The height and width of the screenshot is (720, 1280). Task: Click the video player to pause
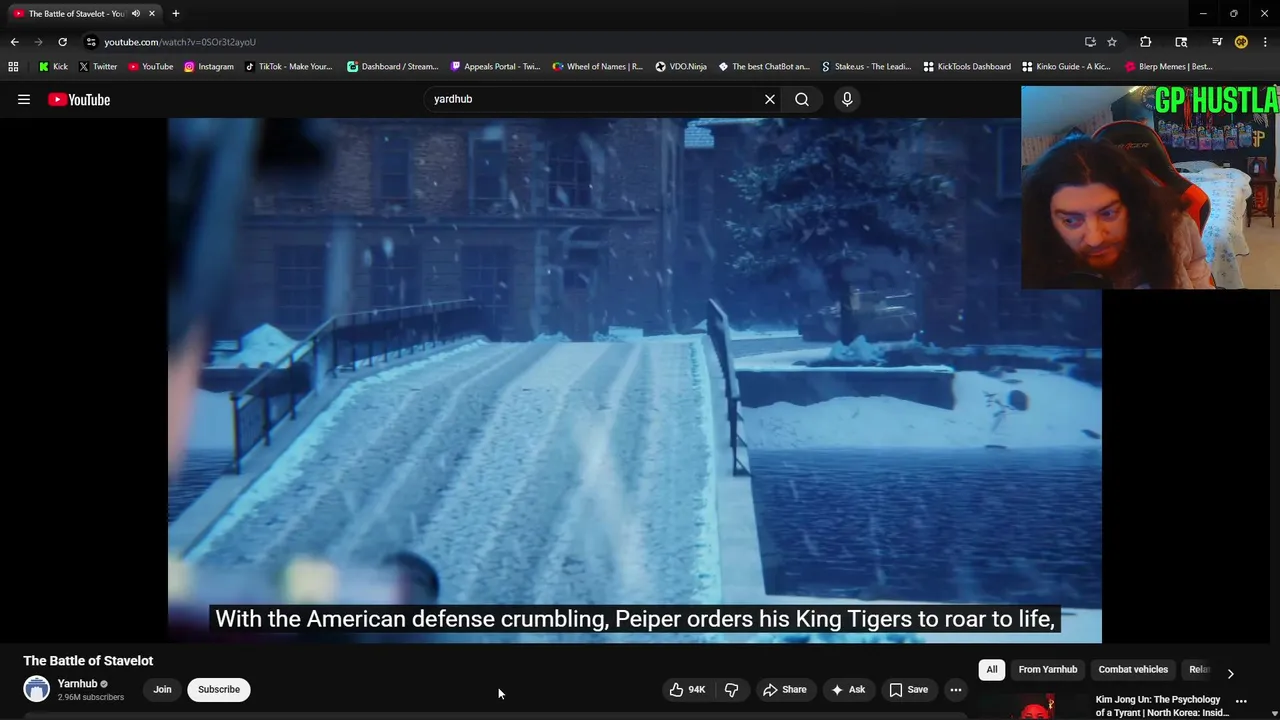pyautogui.click(x=634, y=380)
